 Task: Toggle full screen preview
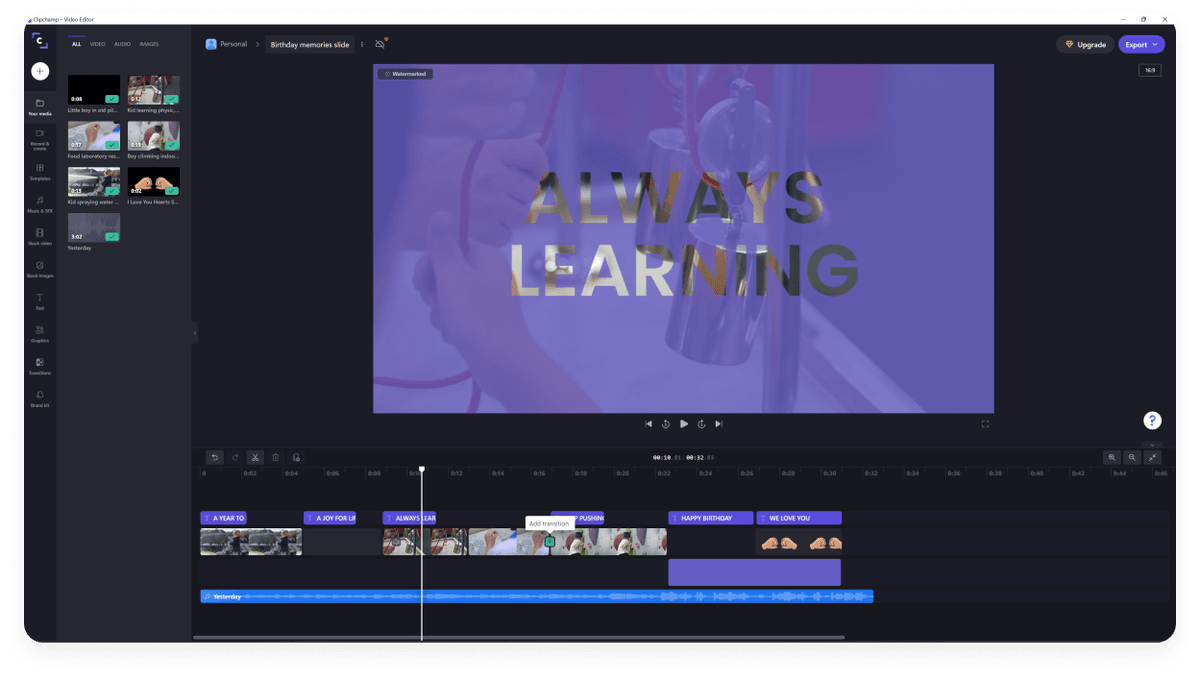click(x=985, y=423)
